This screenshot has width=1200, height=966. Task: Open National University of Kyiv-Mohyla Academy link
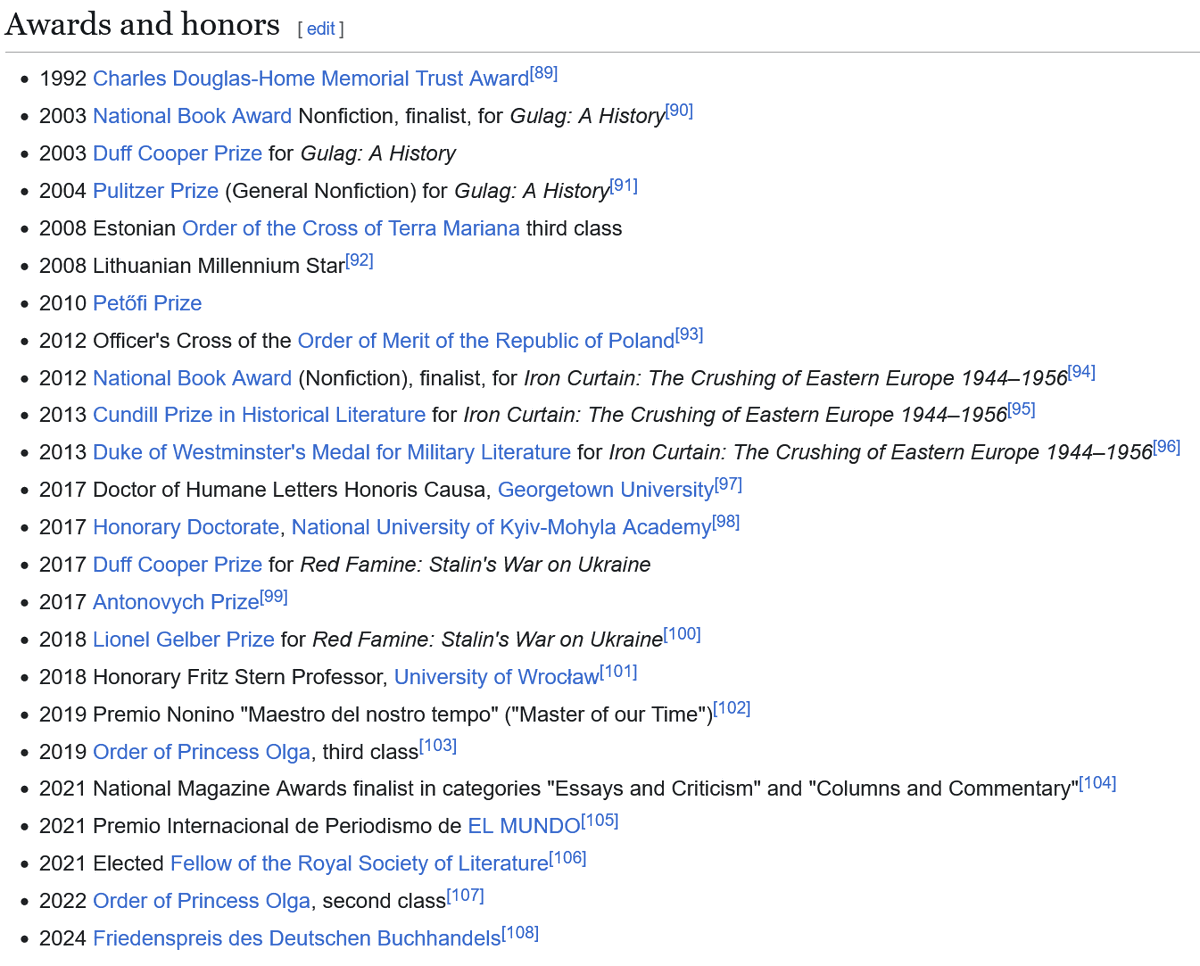[x=502, y=527]
